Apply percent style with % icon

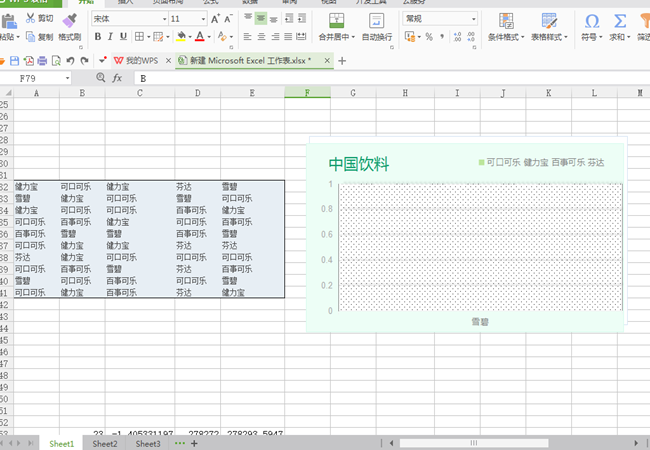click(x=429, y=37)
